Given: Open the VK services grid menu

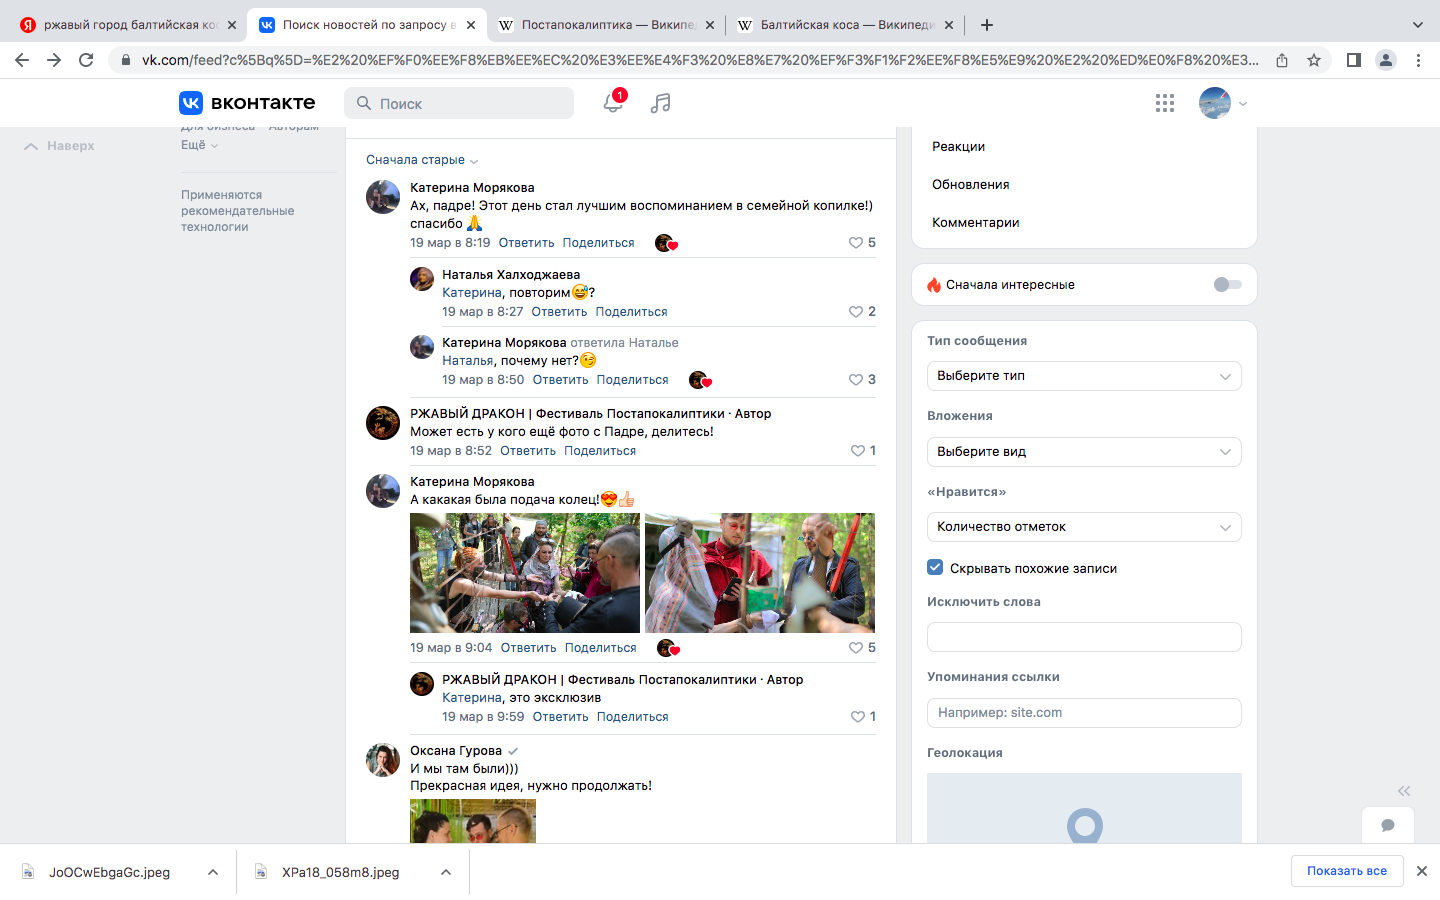Looking at the screenshot, I should [x=1164, y=103].
